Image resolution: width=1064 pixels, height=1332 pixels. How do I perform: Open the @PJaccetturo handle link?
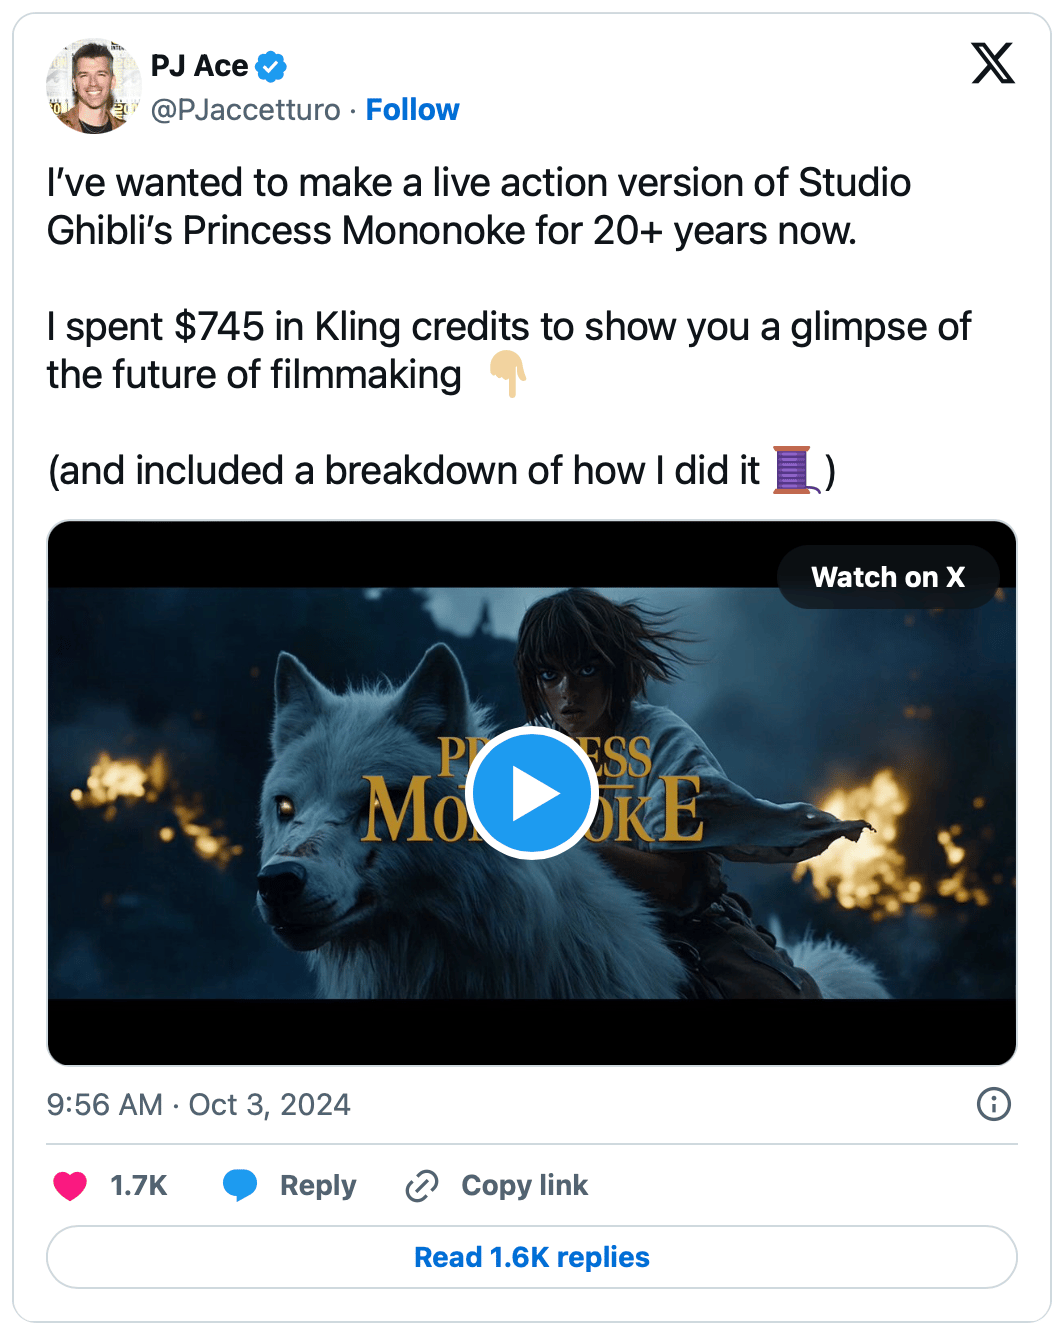[x=245, y=110]
